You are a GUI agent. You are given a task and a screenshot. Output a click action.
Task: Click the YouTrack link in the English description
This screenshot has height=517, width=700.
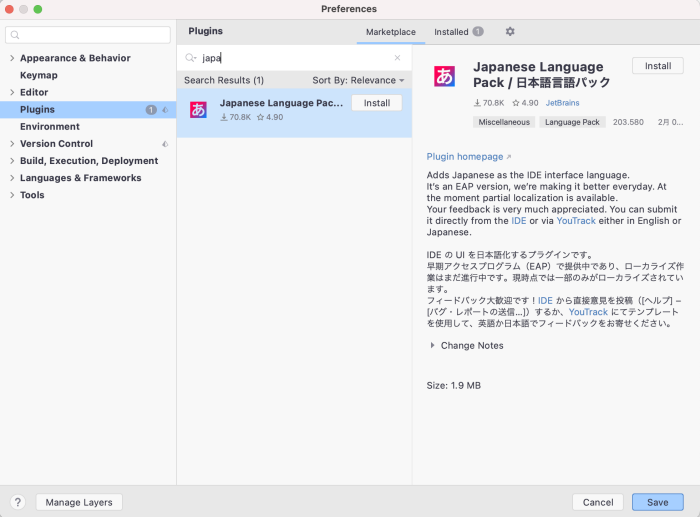click(x=576, y=221)
